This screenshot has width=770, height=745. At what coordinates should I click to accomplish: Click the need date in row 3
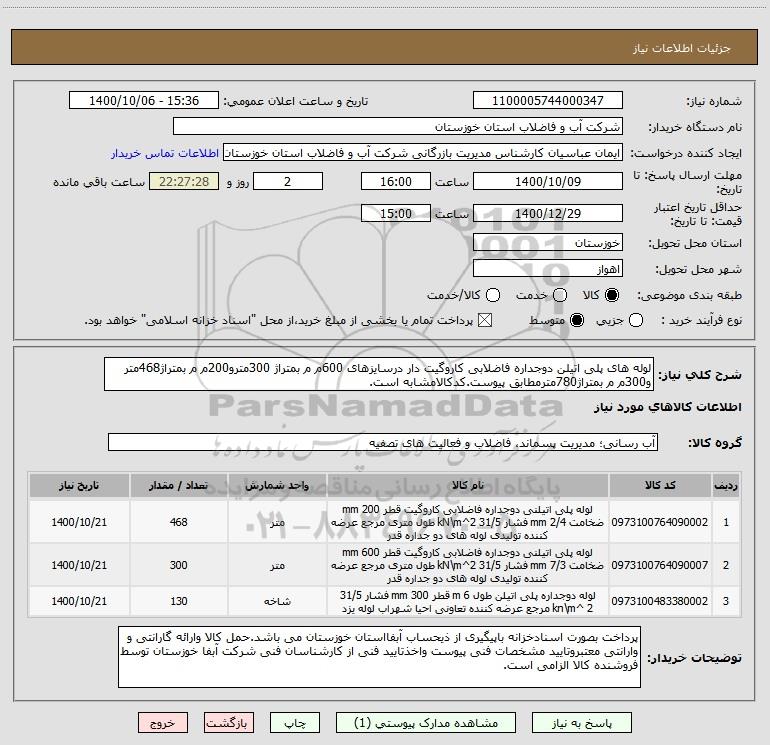[79, 601]
